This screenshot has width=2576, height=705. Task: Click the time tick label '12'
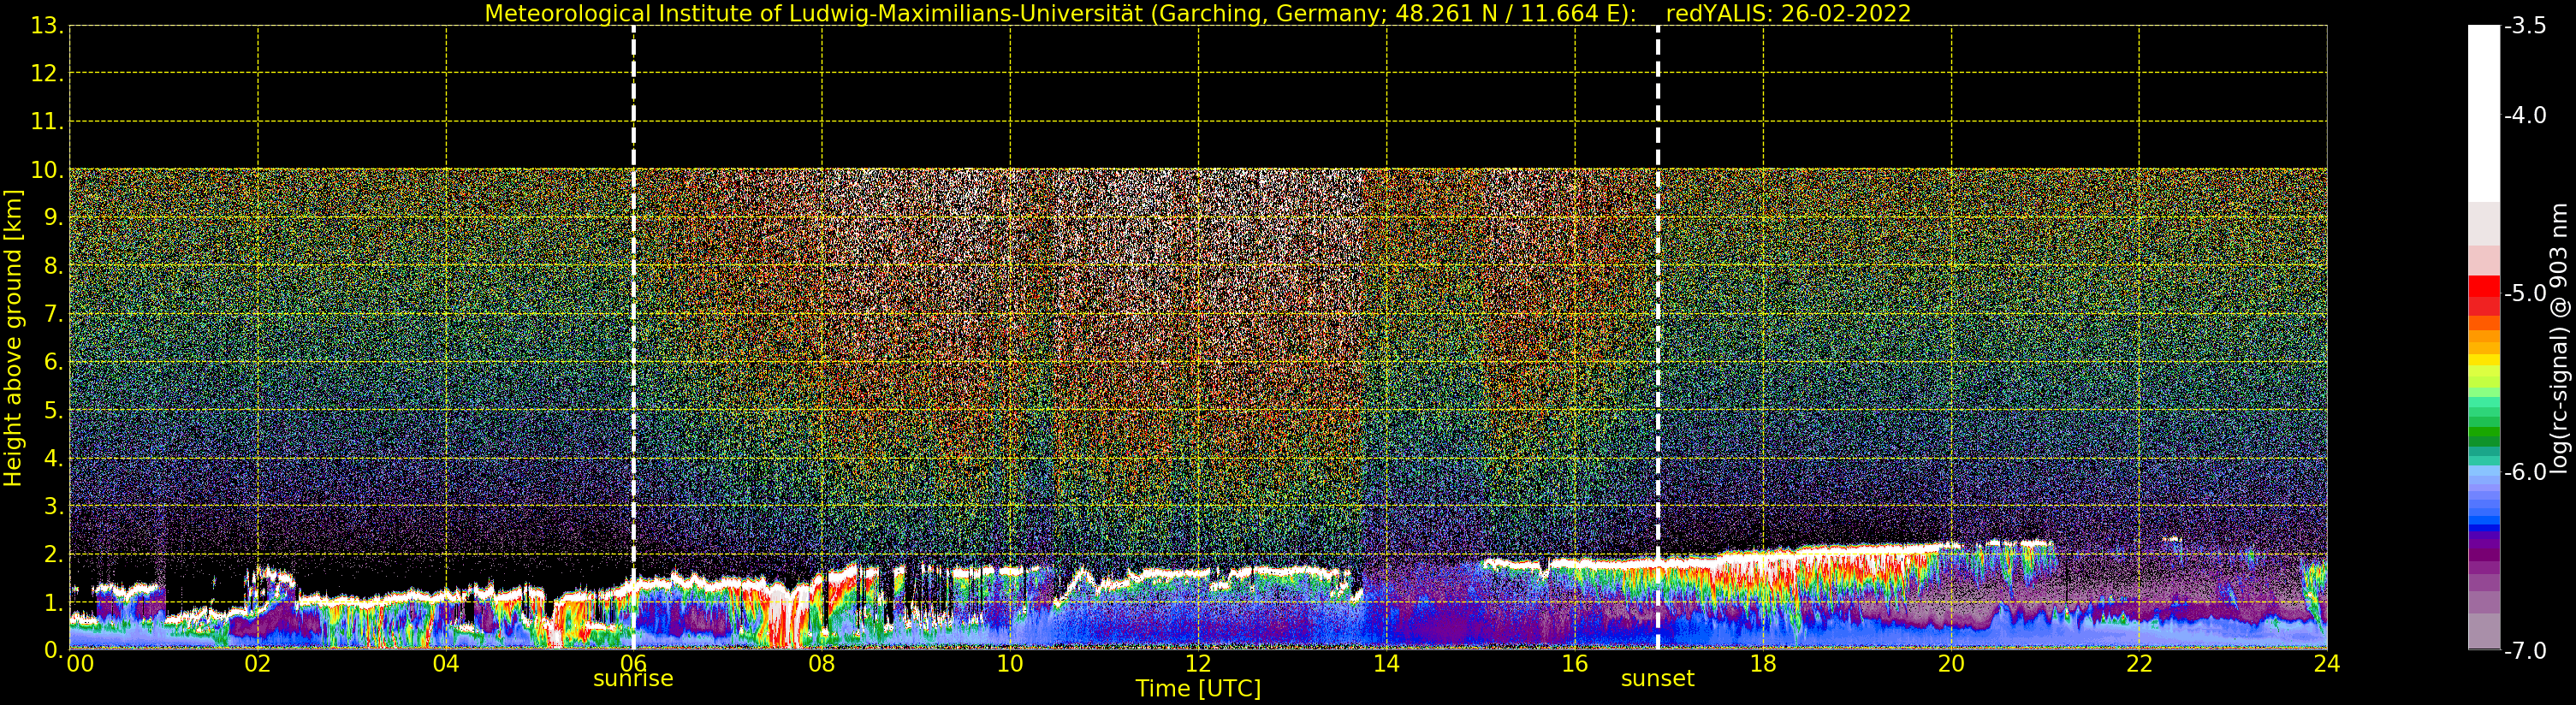pyautogui.click(x=1198, y=664)
